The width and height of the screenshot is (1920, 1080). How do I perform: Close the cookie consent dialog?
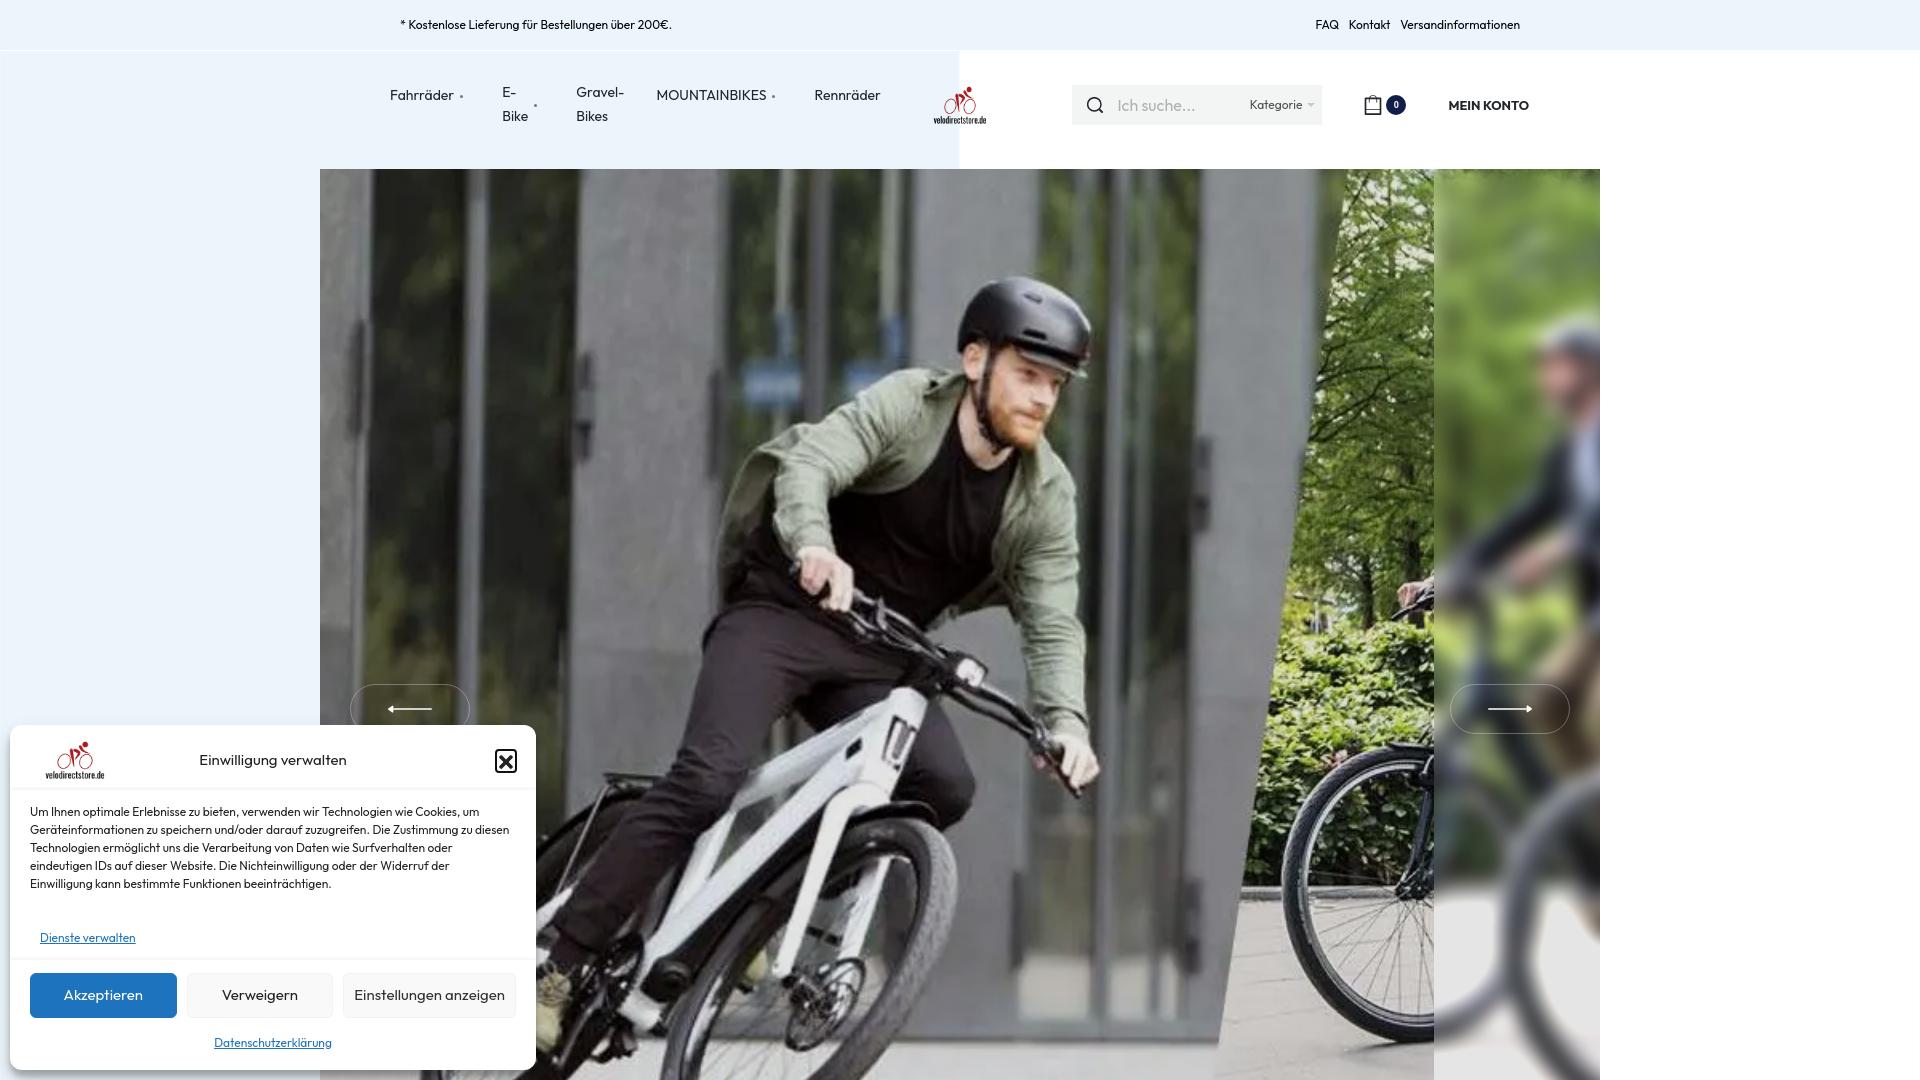(x=507, y=760)
